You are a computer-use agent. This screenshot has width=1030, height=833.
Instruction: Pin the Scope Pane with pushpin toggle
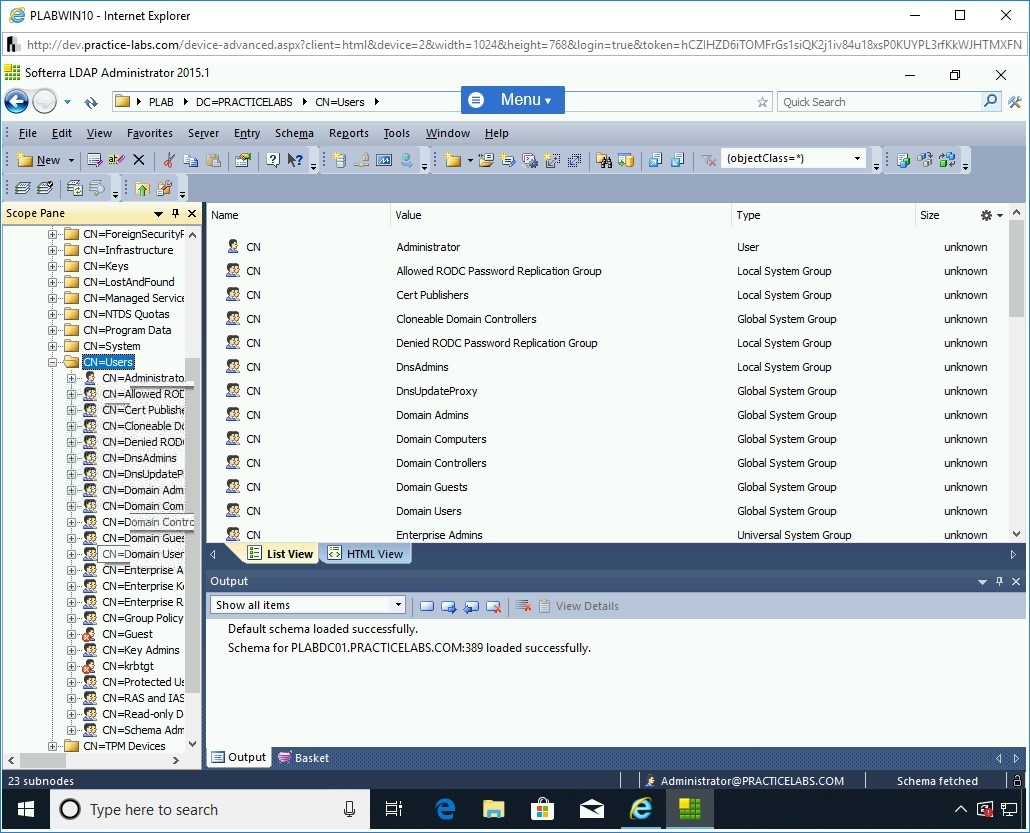pos(176,214)
